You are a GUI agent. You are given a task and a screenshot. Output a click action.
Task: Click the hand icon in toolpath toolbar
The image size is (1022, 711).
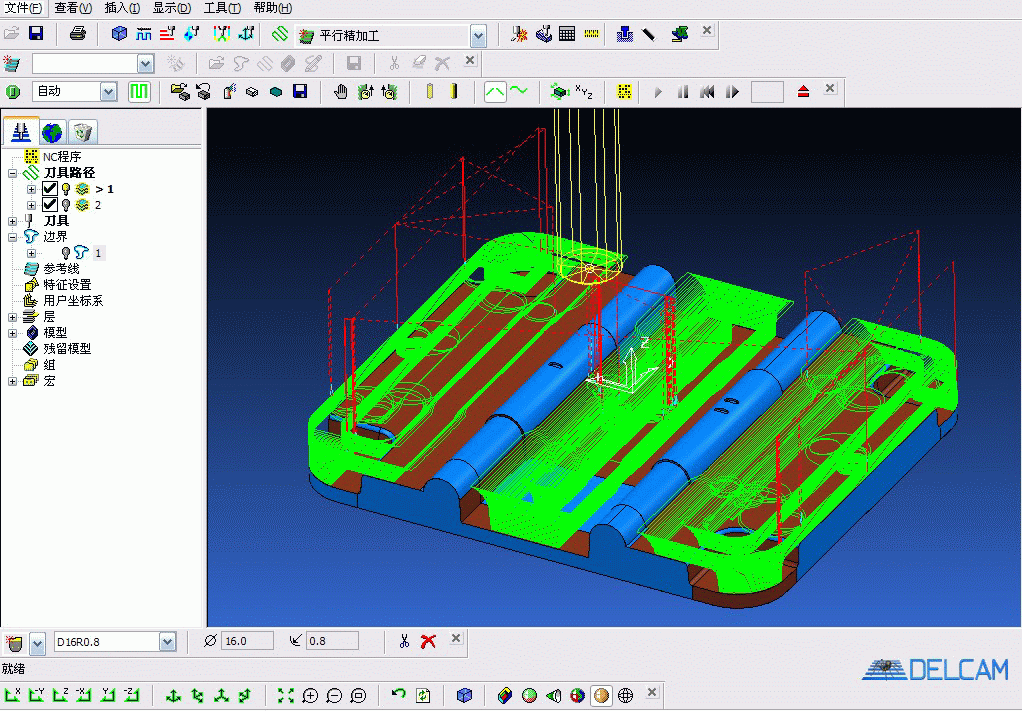click(341, 92)
